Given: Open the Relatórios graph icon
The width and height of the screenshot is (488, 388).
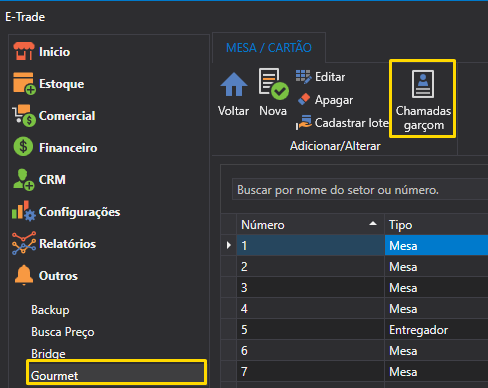Looking at the screenshot, I should pyautogui.click(x=24, y=243).
